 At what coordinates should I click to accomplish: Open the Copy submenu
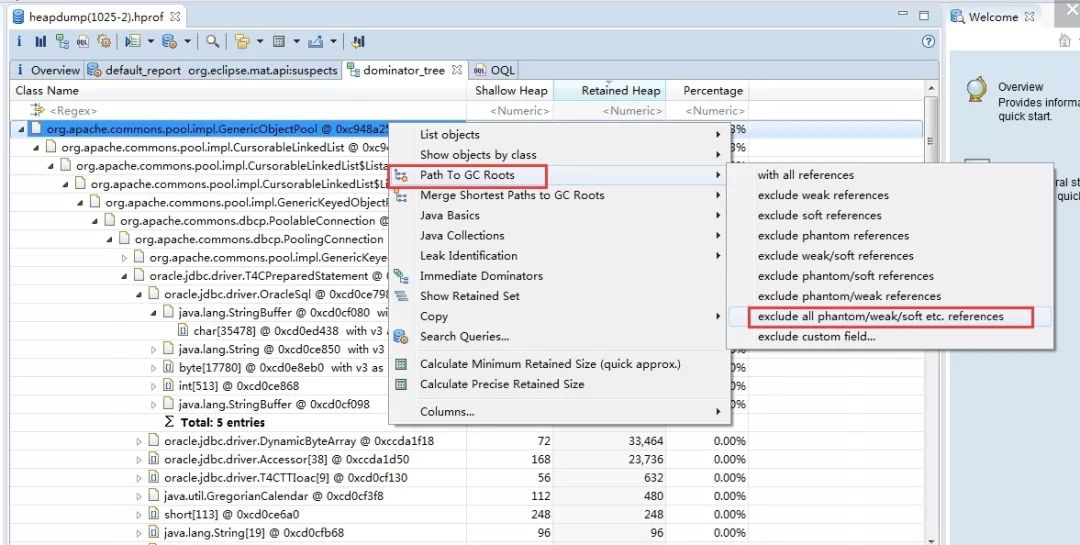[559, 316]
